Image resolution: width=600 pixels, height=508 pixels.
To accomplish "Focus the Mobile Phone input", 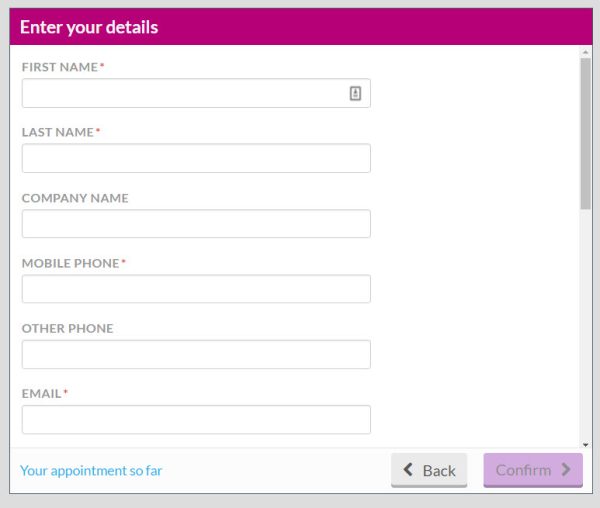I will click(x=196, y=289).
